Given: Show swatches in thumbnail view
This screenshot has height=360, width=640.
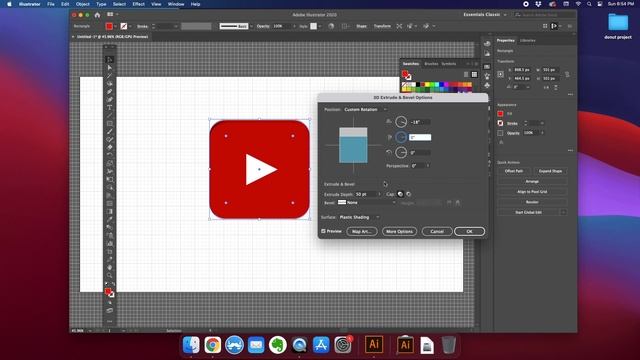Looking at the screenshot, I should click(x=474, y=75).
